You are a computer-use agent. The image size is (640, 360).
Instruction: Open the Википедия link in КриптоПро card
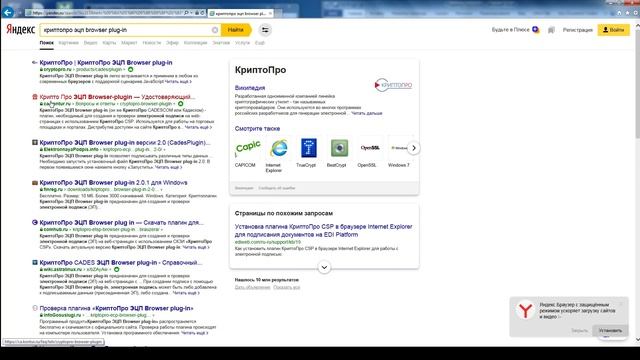pos(250,88)
